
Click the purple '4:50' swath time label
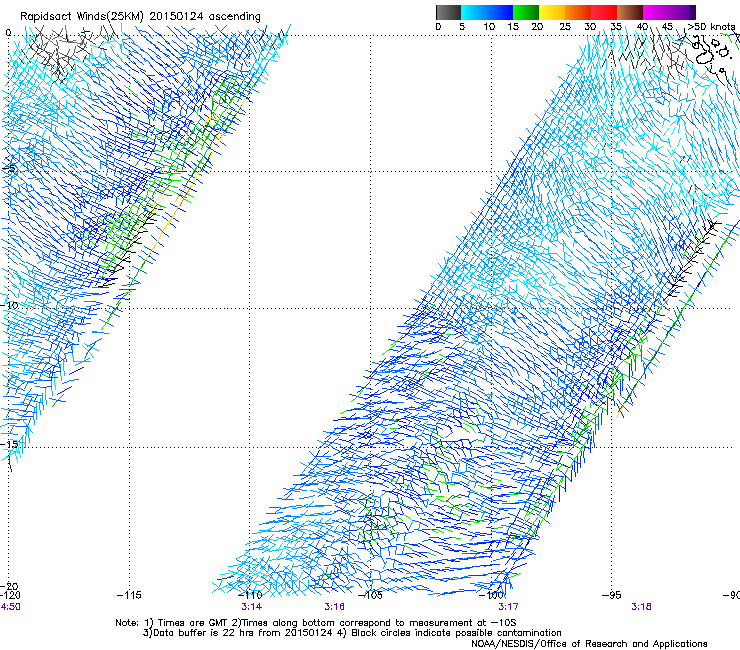point(10,607)
